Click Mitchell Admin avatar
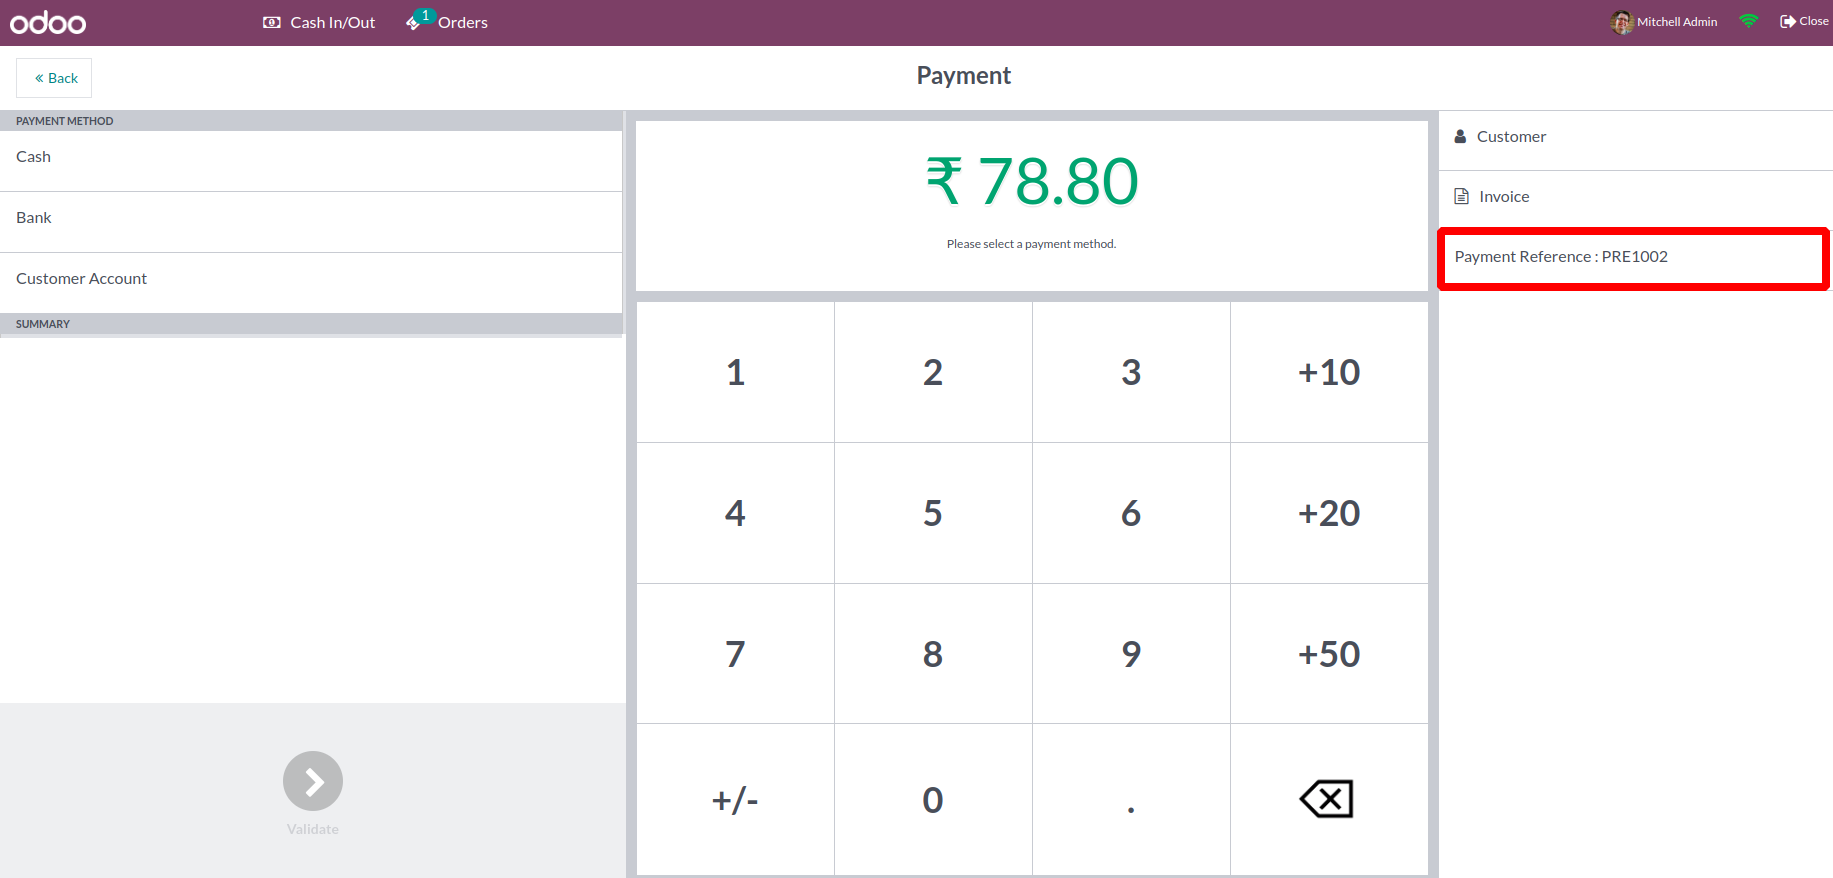 (1621, 22)
